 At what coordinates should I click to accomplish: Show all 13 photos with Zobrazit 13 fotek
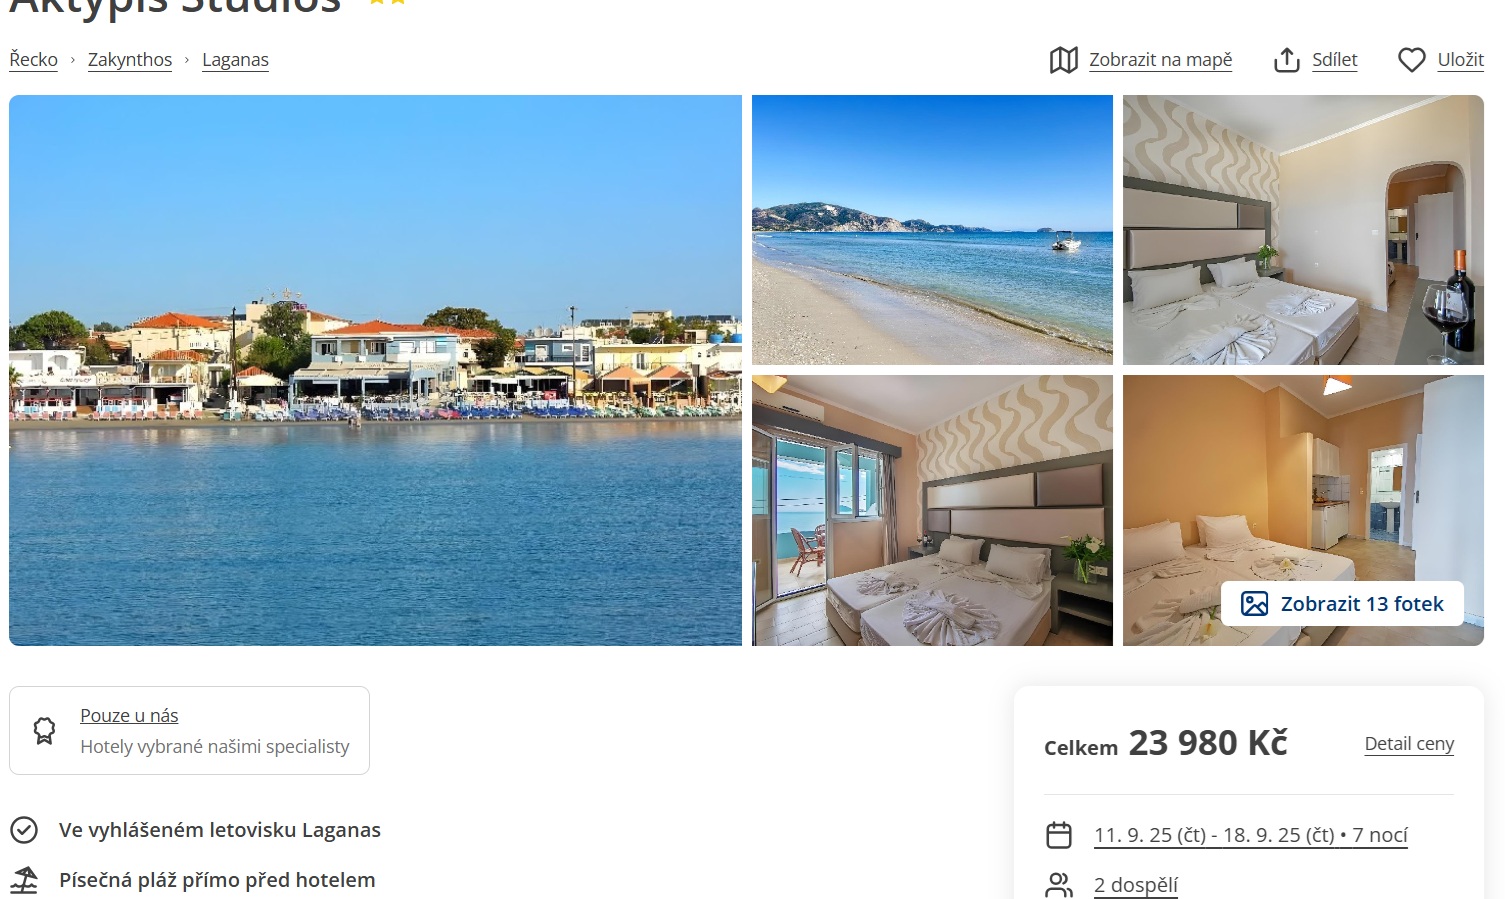[1342, 604]
